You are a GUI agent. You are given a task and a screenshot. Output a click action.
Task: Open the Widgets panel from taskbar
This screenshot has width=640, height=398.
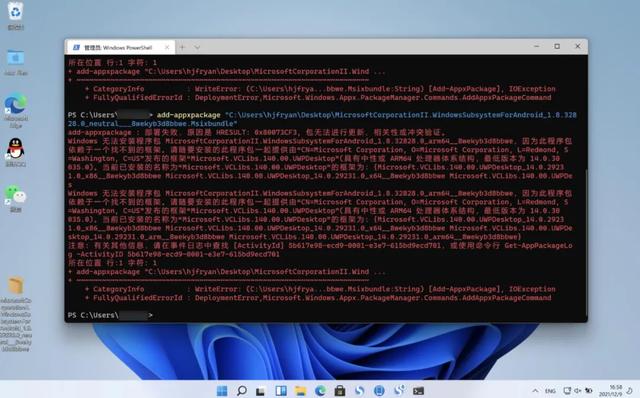pyautogui.click(x=281, y=391)
